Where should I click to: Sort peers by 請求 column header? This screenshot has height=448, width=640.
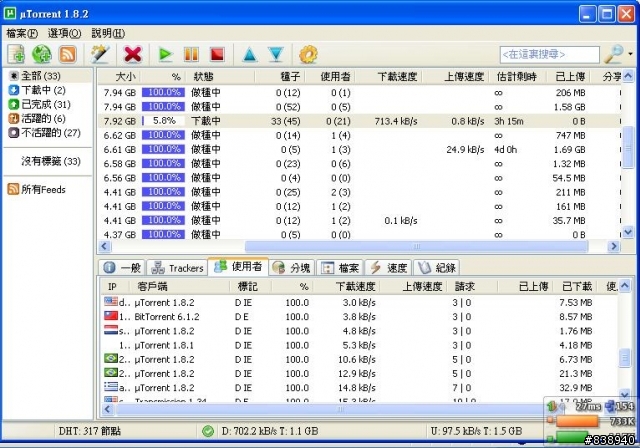click(473, 286)
